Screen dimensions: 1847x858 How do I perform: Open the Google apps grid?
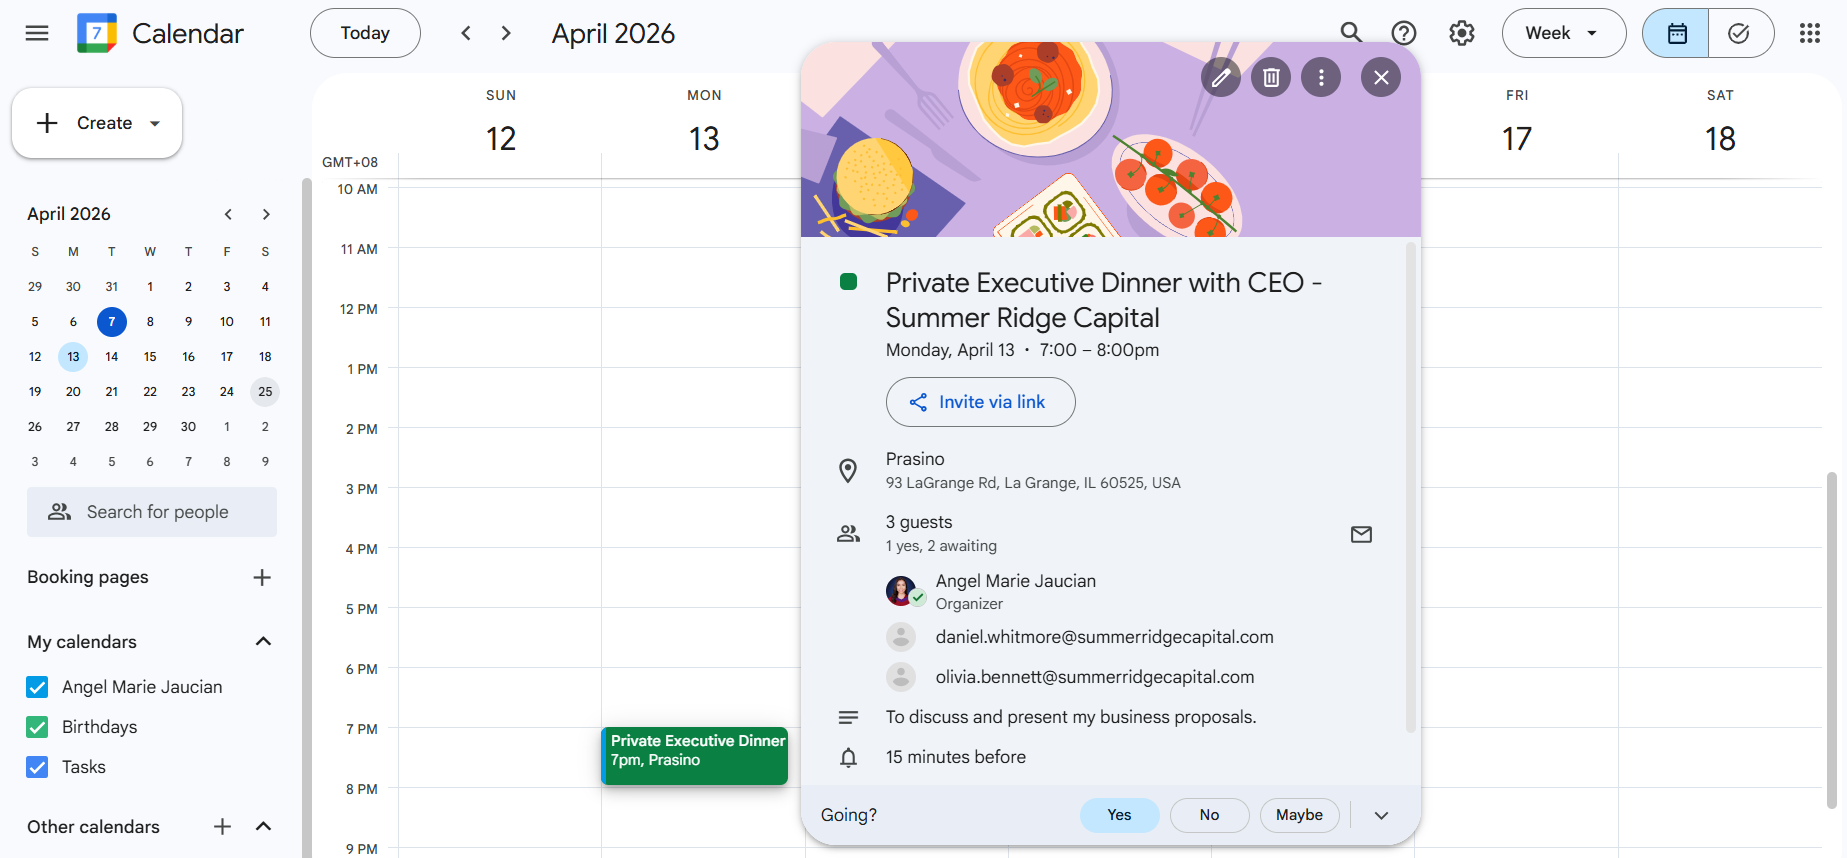tap(1809, 33)
